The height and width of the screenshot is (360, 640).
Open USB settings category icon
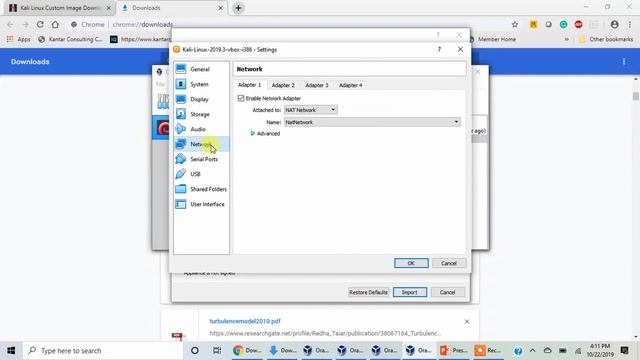pos(181,174)
